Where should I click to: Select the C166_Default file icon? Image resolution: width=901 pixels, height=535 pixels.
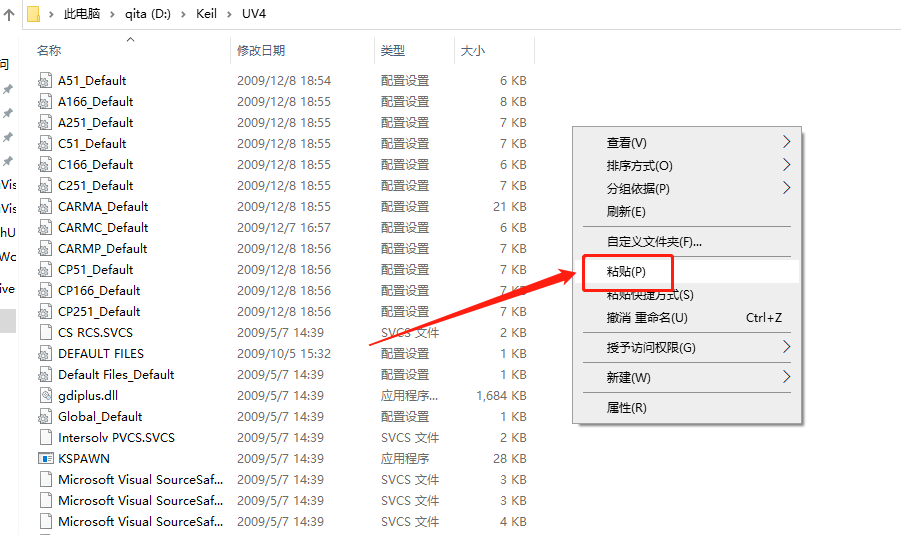[45, 165]
